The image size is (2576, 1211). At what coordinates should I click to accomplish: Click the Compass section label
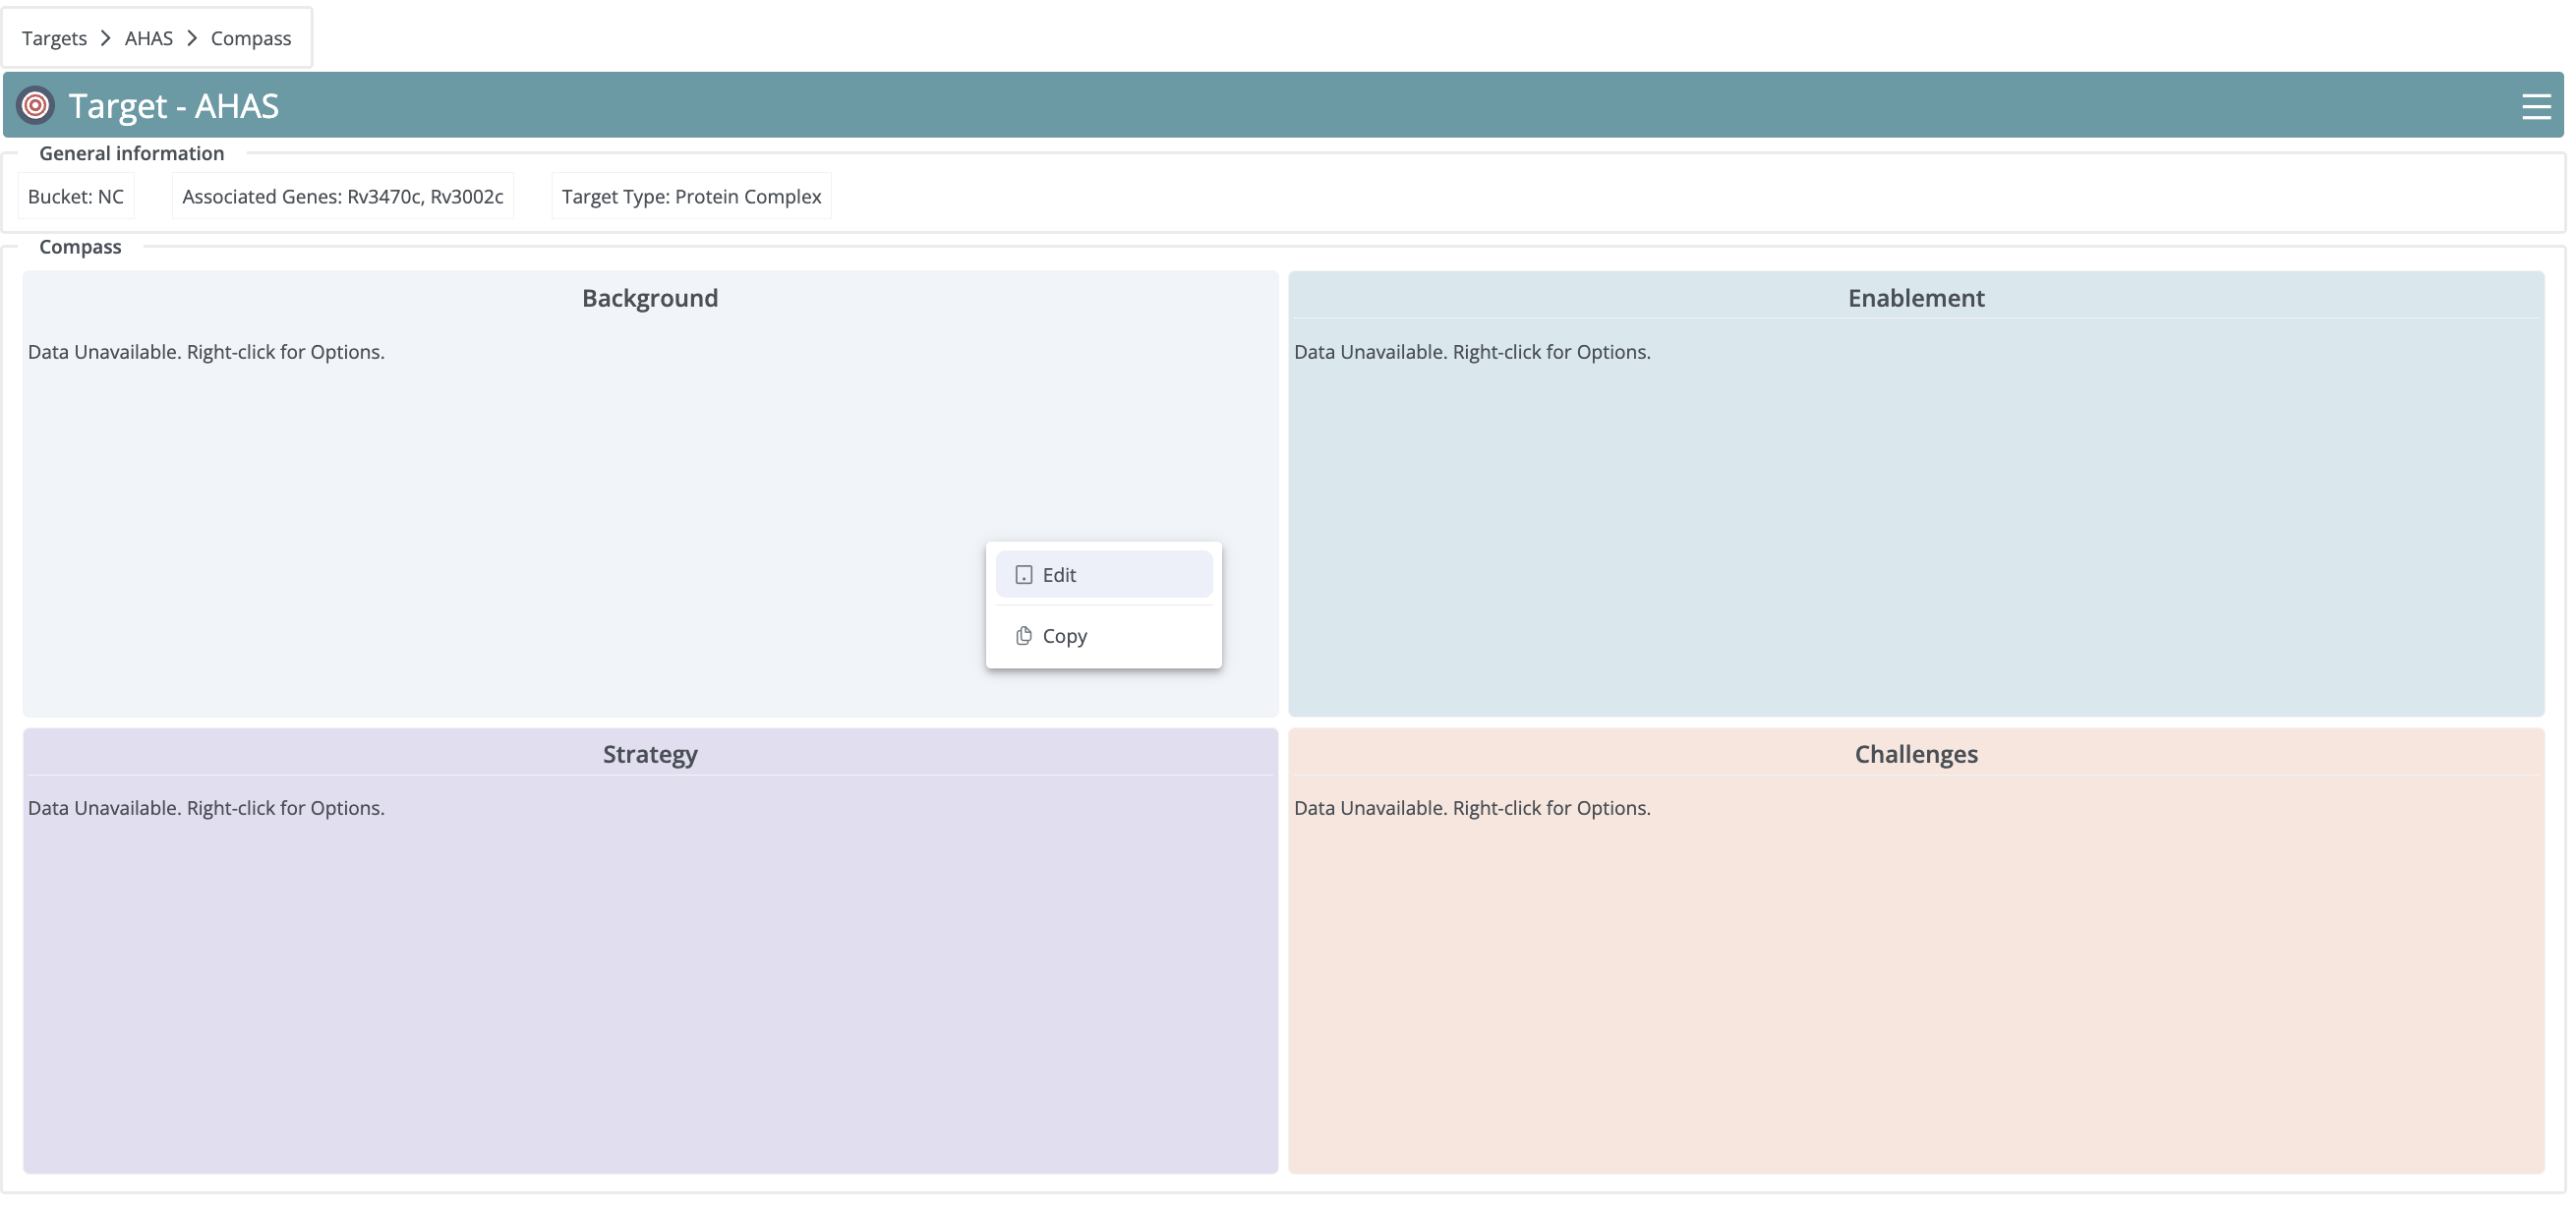(x=80, y=247)
